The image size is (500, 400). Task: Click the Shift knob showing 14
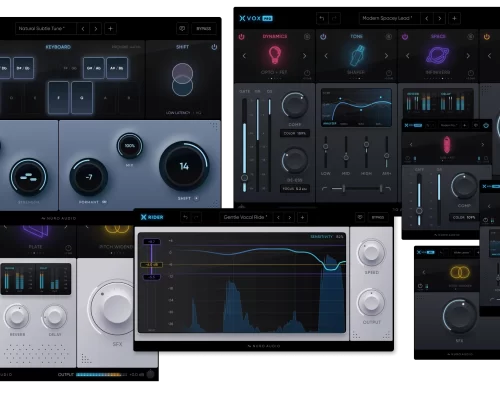click(x=184, y=166)
